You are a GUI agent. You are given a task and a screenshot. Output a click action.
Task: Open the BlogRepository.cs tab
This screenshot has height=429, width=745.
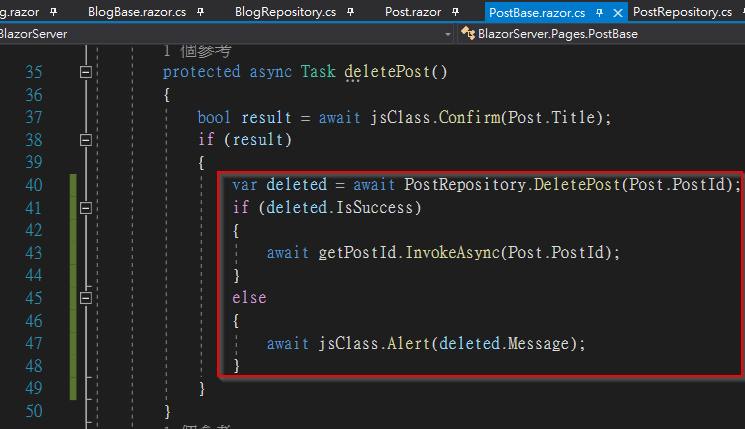(x=285, y=12)
